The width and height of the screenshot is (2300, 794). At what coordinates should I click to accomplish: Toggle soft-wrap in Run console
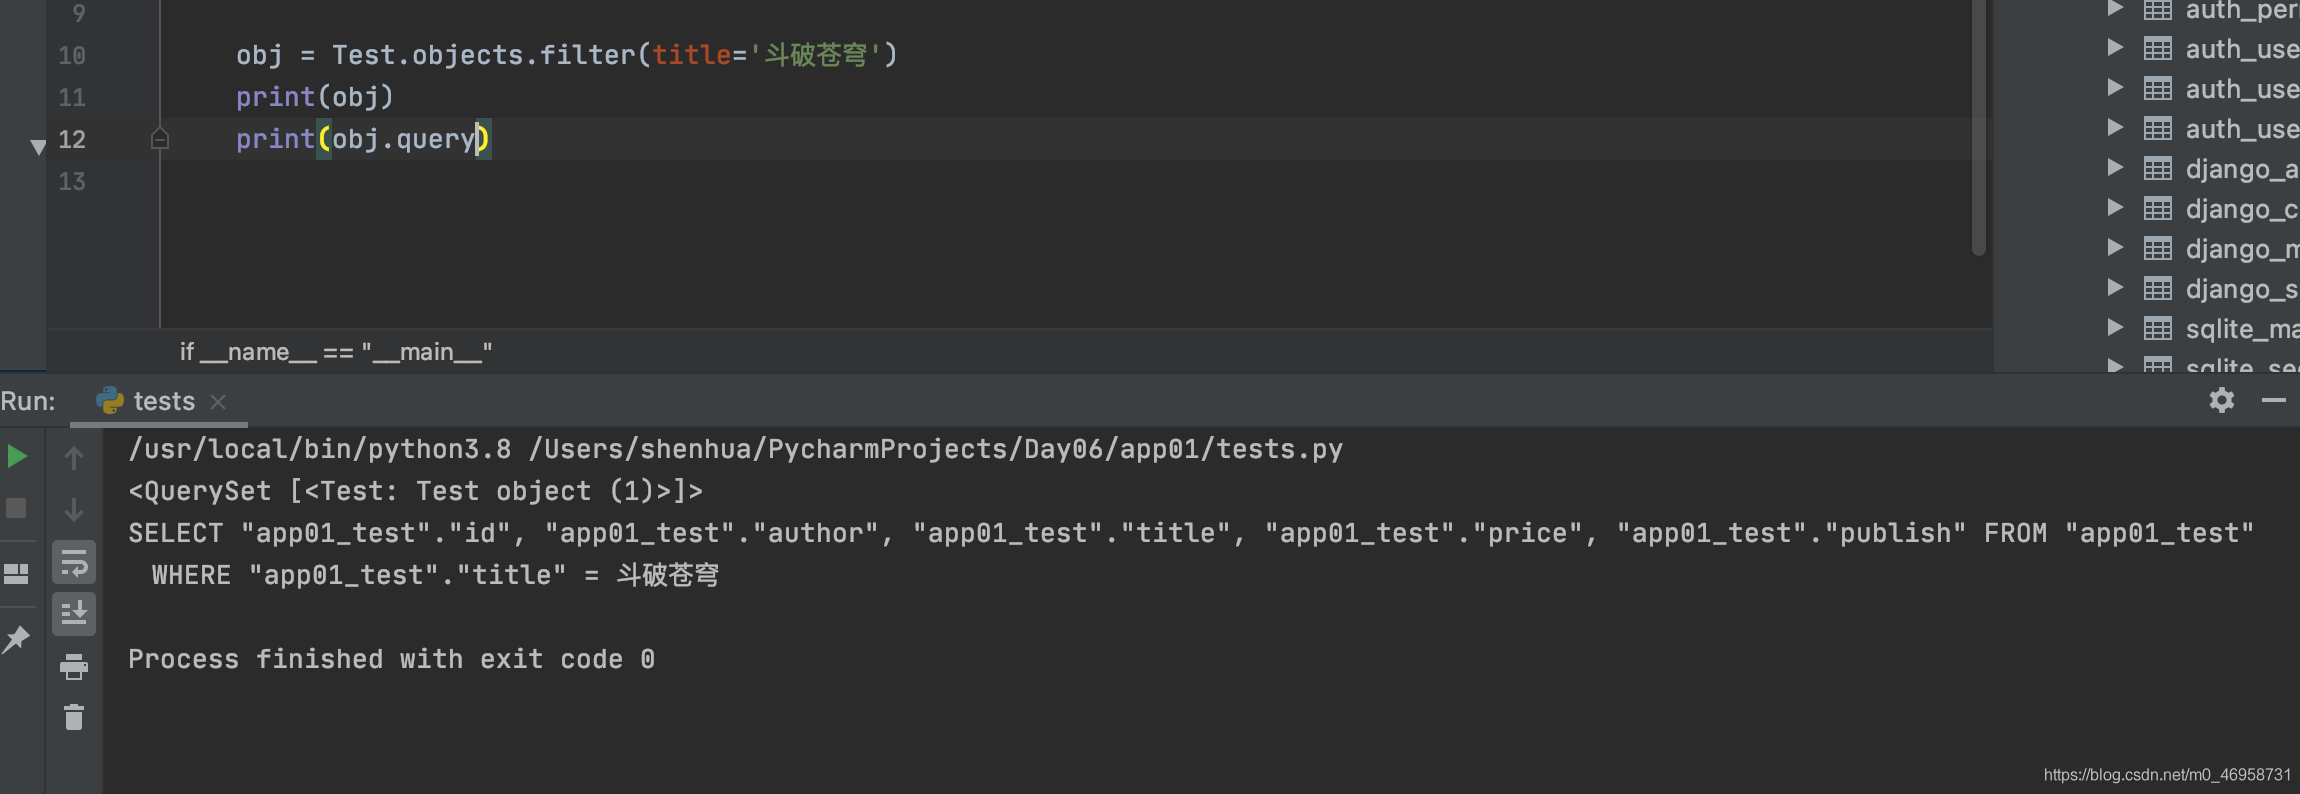(74, 563)
